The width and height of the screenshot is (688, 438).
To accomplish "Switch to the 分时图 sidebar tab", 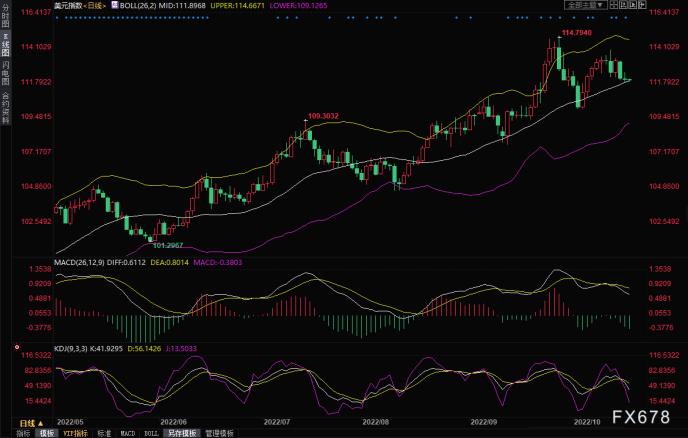I will tap(5, 16).
